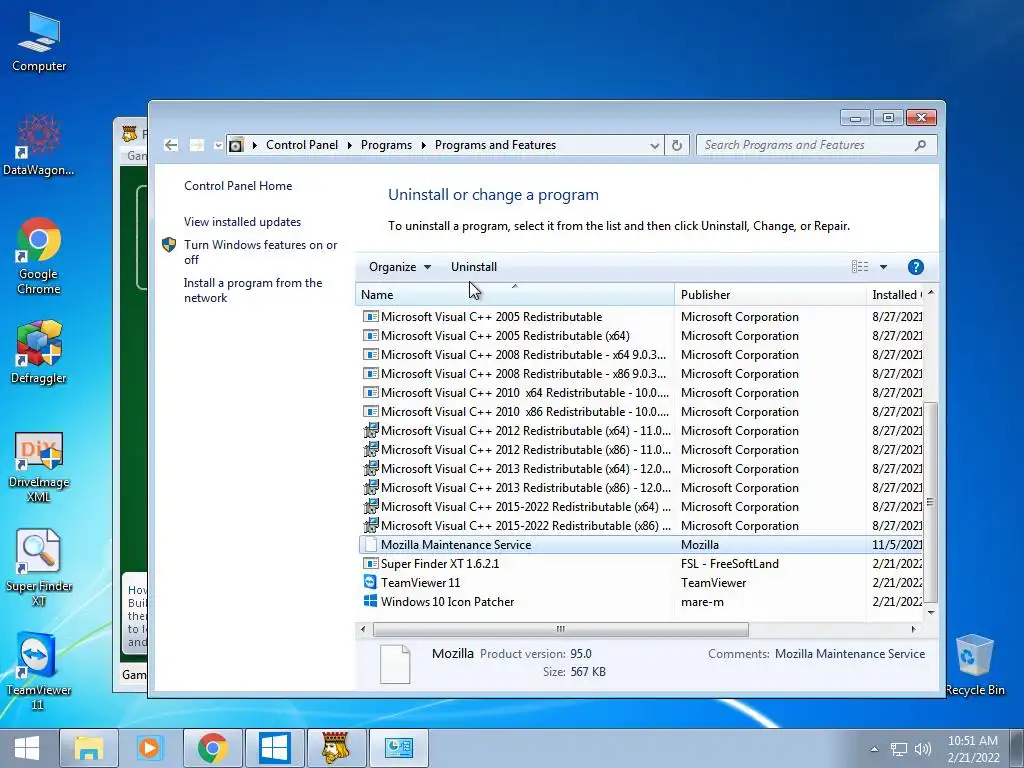Select Windows 10 Icon Patcher entry

tap(640, 601)
